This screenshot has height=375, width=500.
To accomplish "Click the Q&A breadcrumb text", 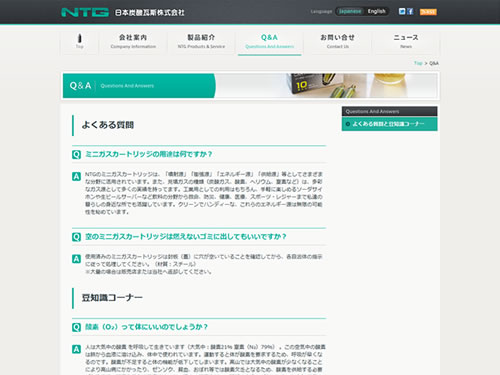I will click(x=434, y=63).
